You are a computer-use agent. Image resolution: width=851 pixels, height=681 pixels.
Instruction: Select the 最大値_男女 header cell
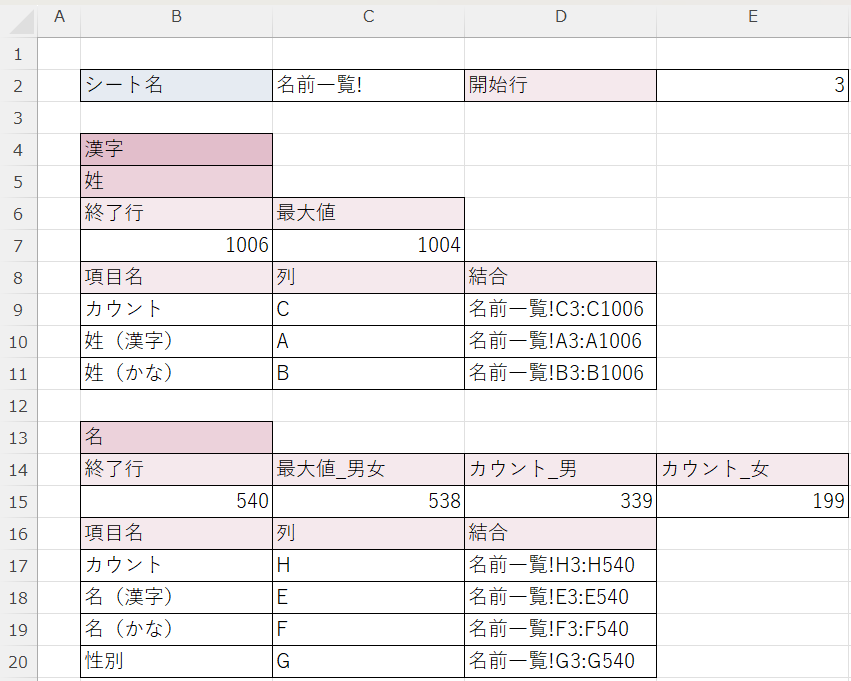(368, 469)
